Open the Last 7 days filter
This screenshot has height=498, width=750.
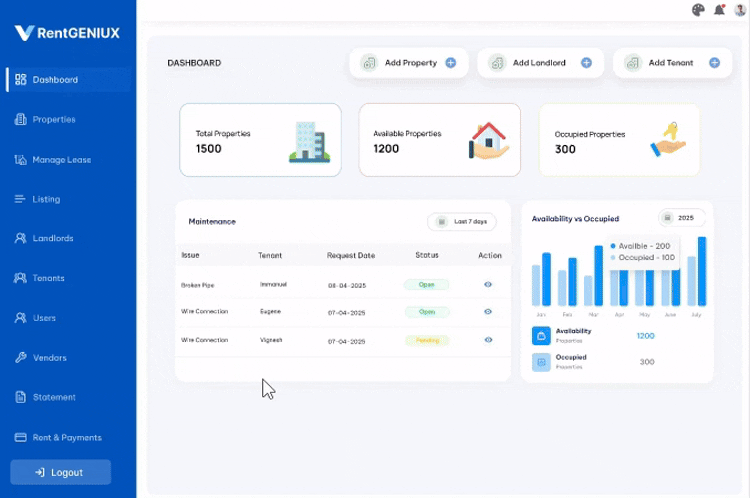click(462, 221)
